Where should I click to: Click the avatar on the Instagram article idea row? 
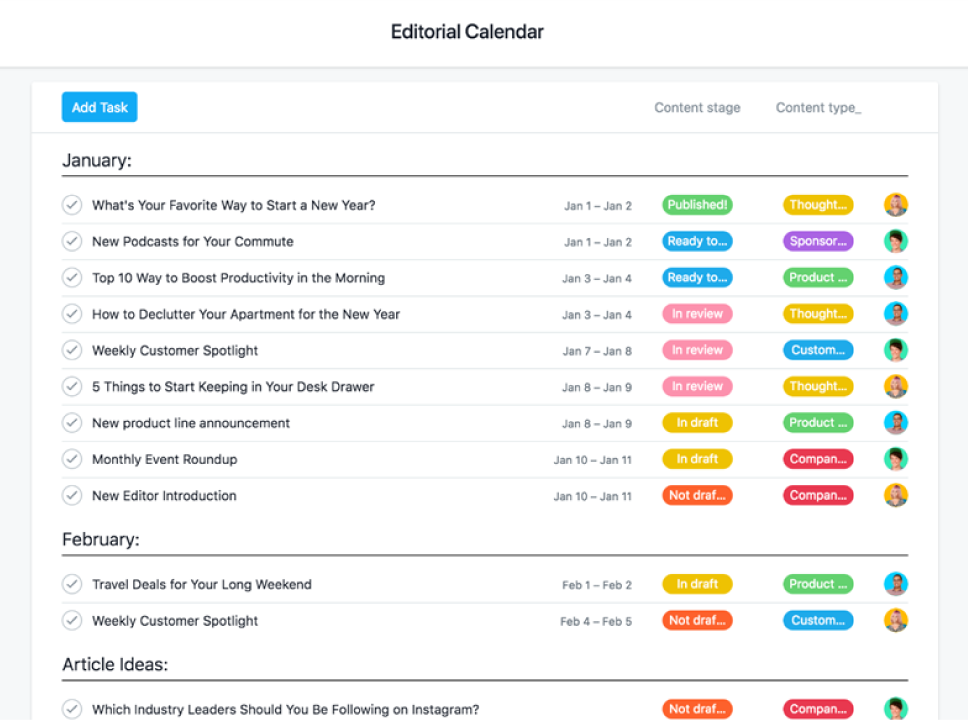tap(895, 708)
